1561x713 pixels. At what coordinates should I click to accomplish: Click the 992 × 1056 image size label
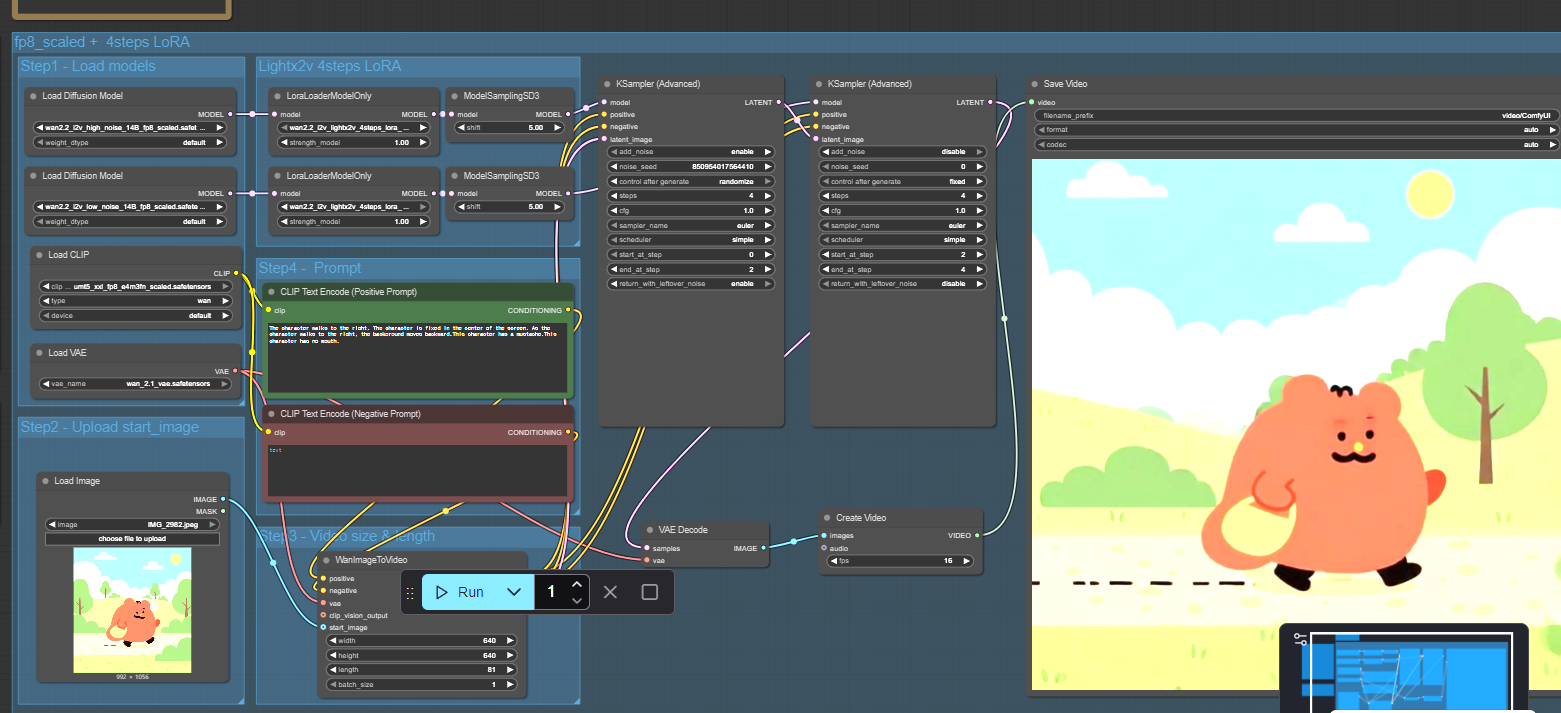[132, 676]
